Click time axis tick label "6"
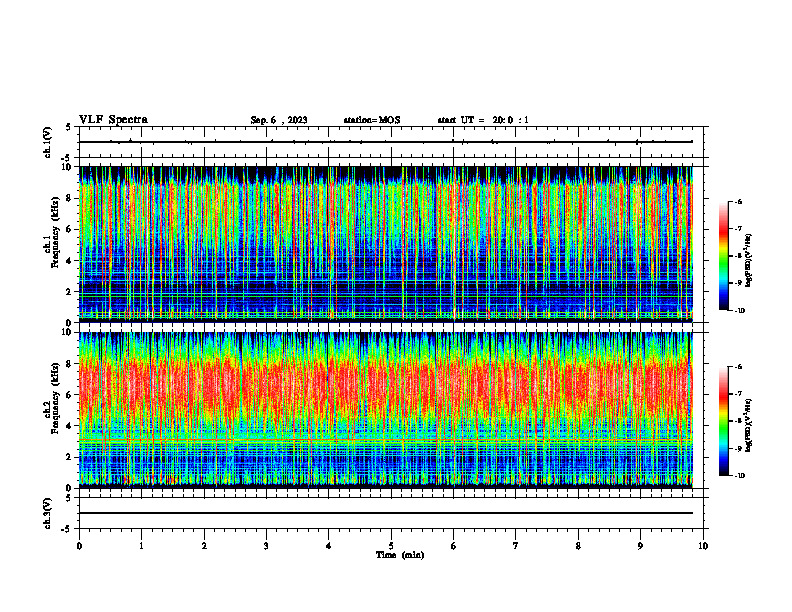Screen dimensions: 792x612 click(454, 546)
